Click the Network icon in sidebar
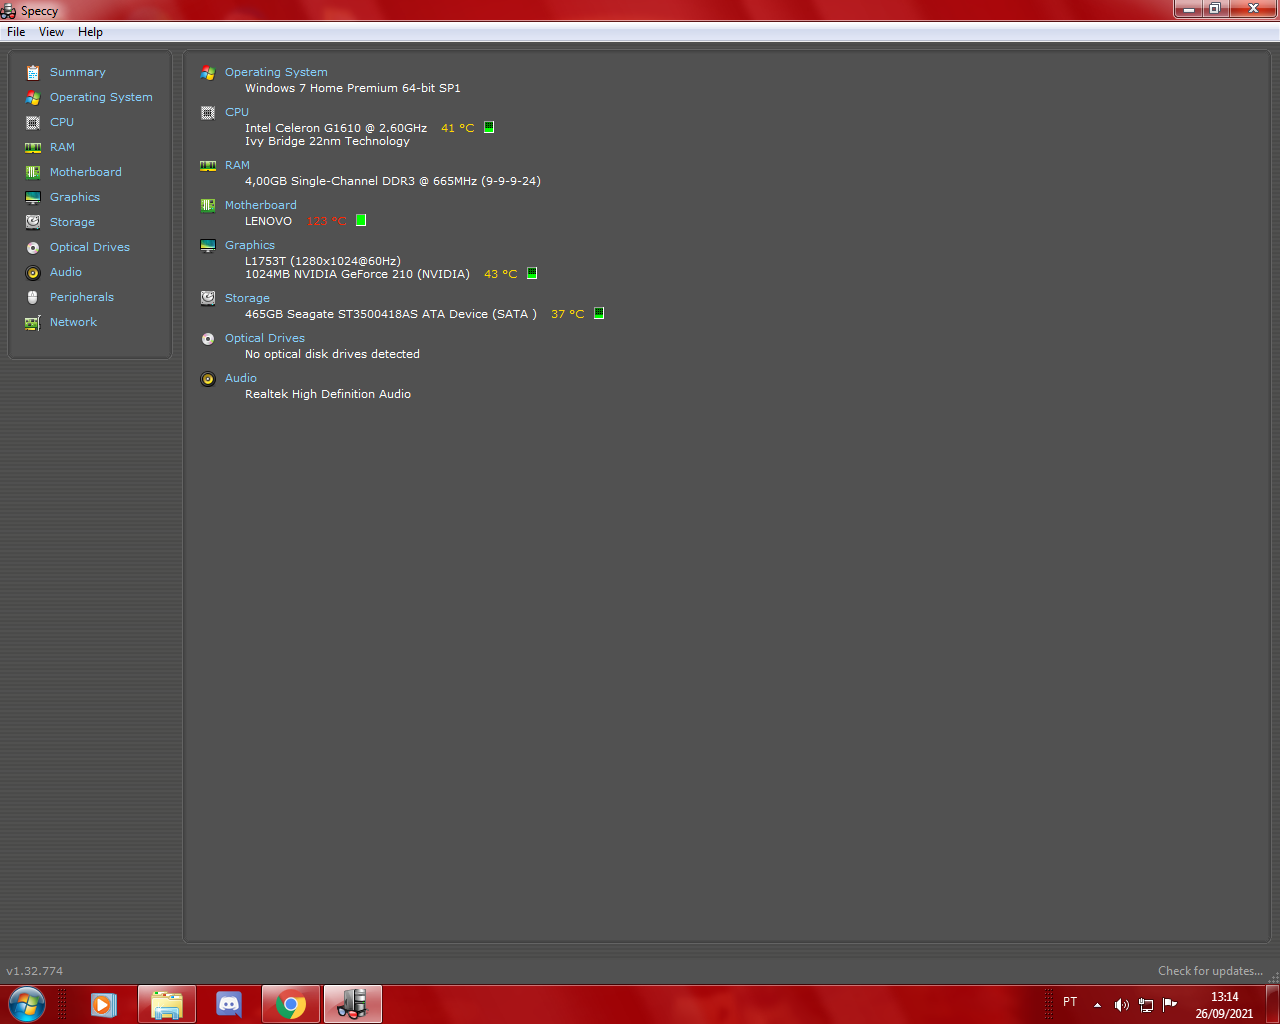The width and height of the screenshot is (1280, 1032). [x=33, y=322]
